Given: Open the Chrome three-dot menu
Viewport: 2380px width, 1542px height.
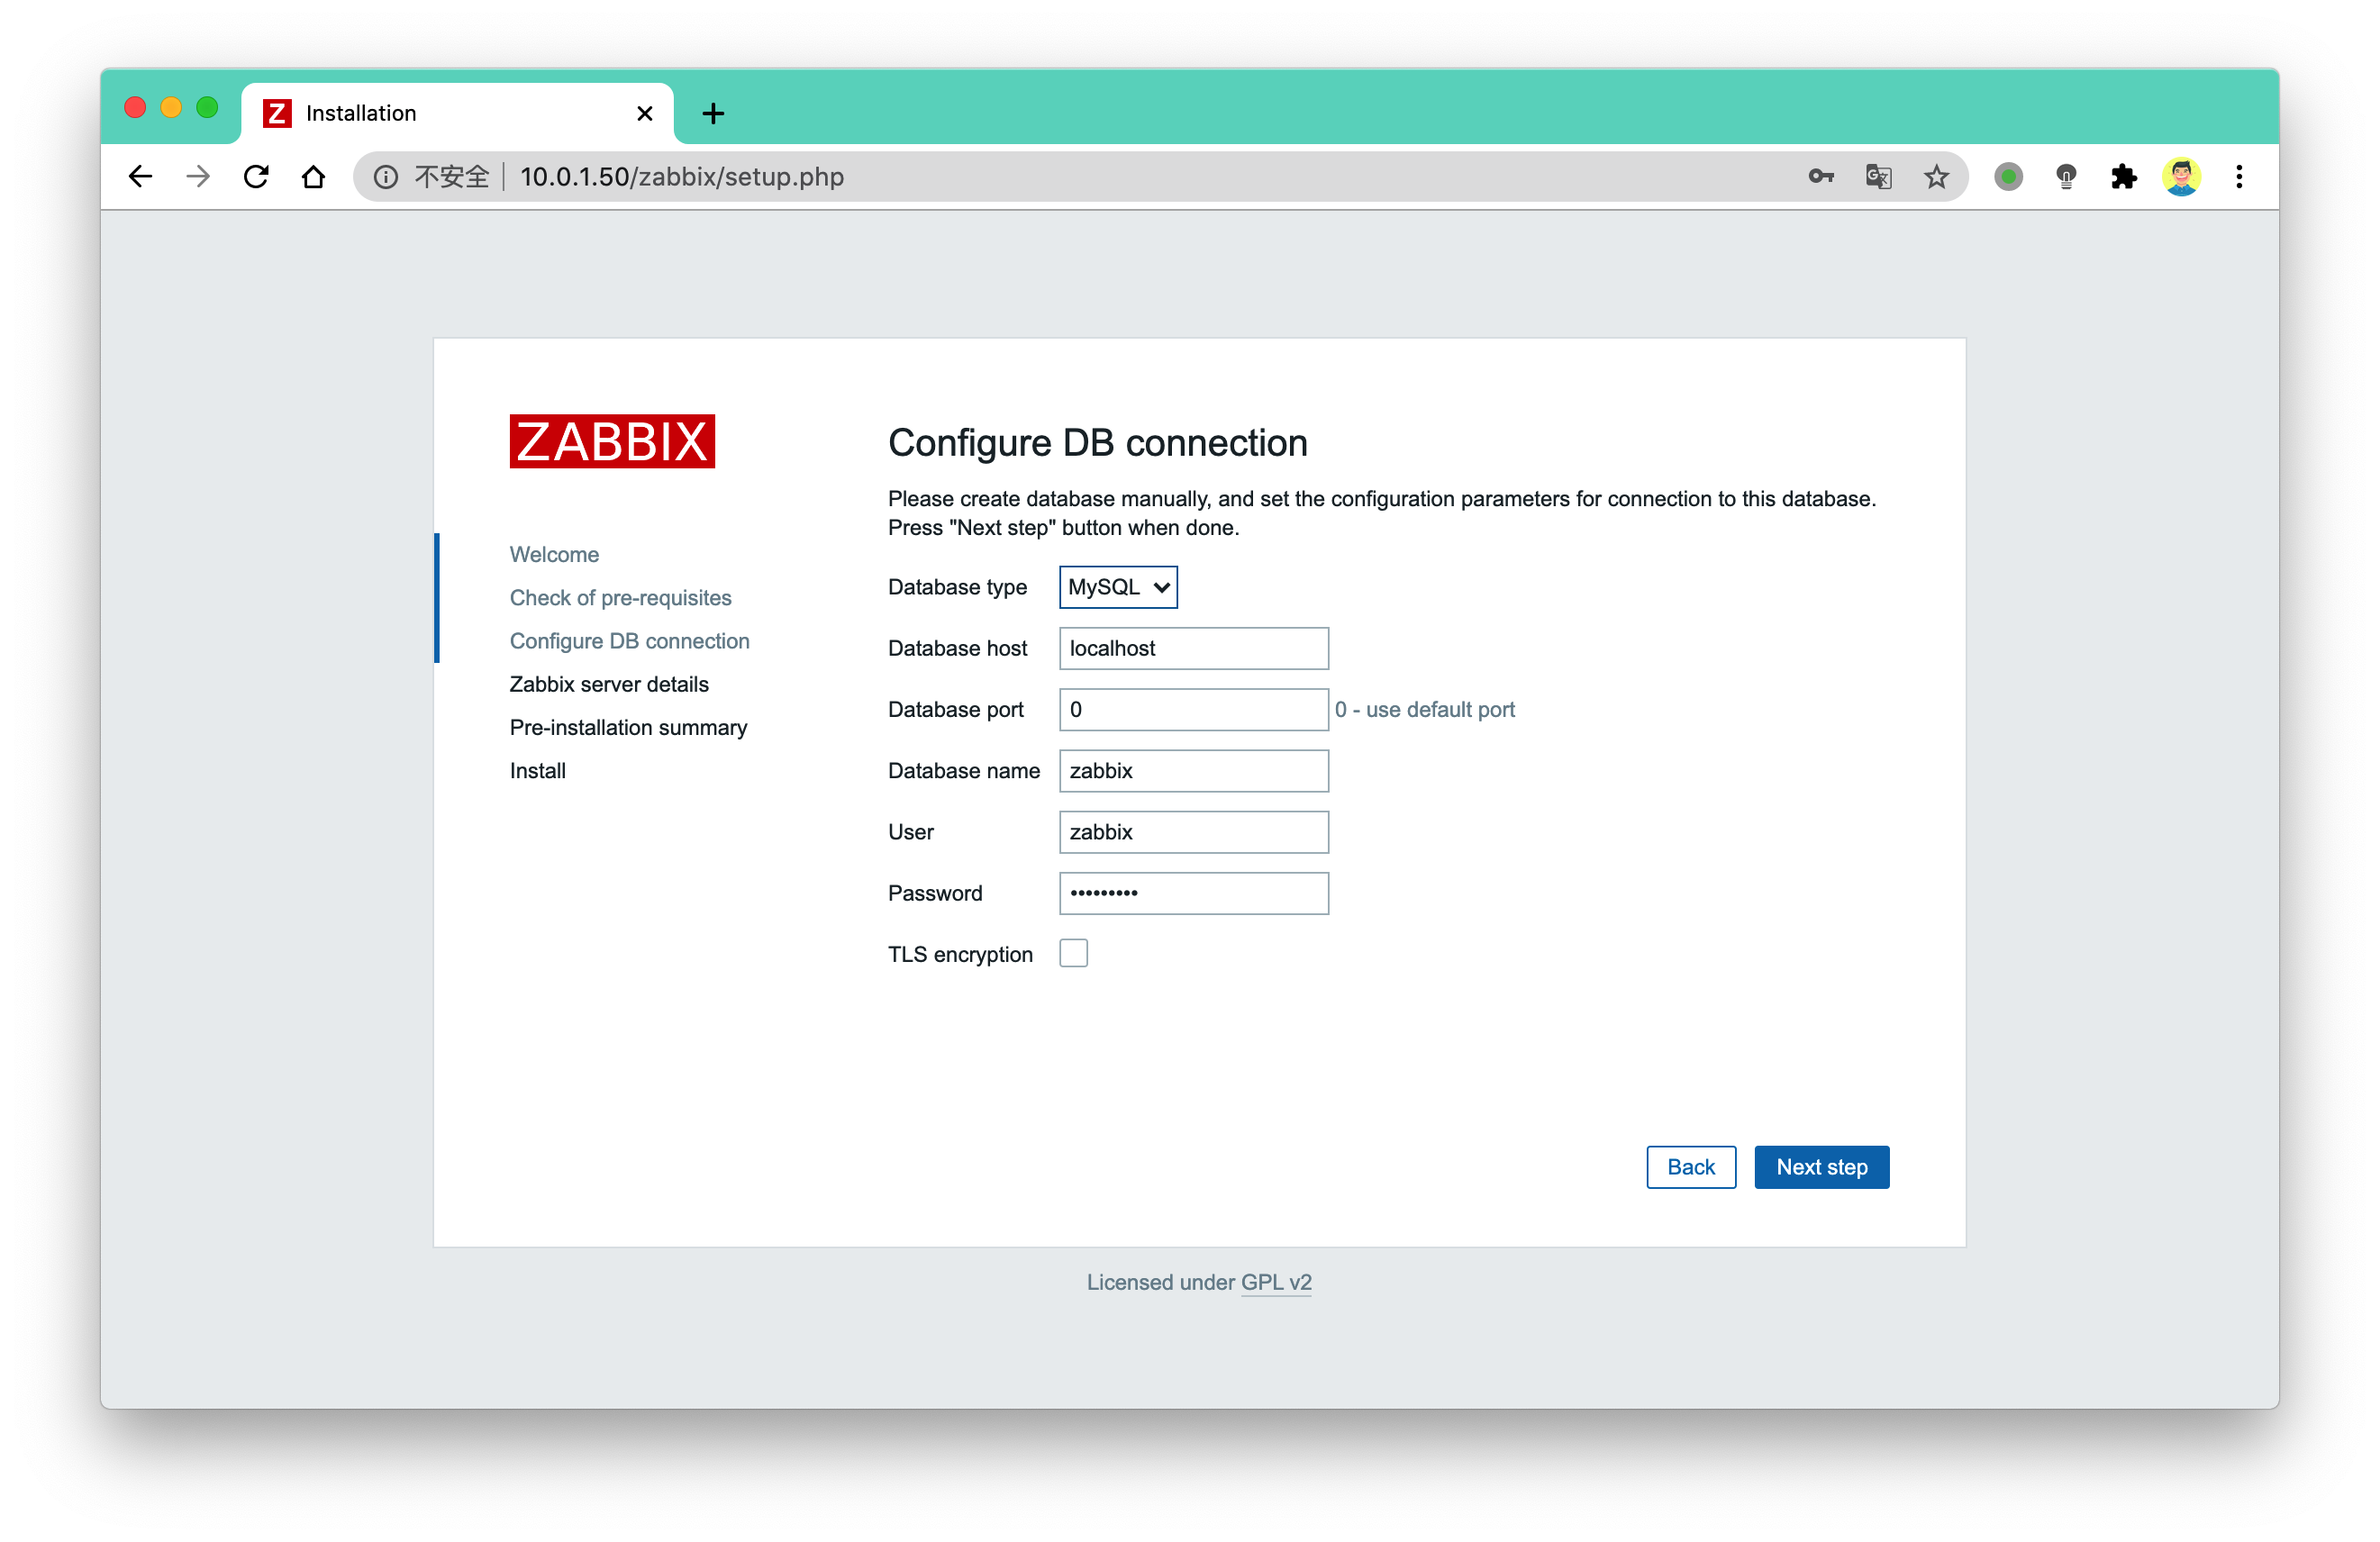Looking at the screenshot, I should pos(2239,177).
